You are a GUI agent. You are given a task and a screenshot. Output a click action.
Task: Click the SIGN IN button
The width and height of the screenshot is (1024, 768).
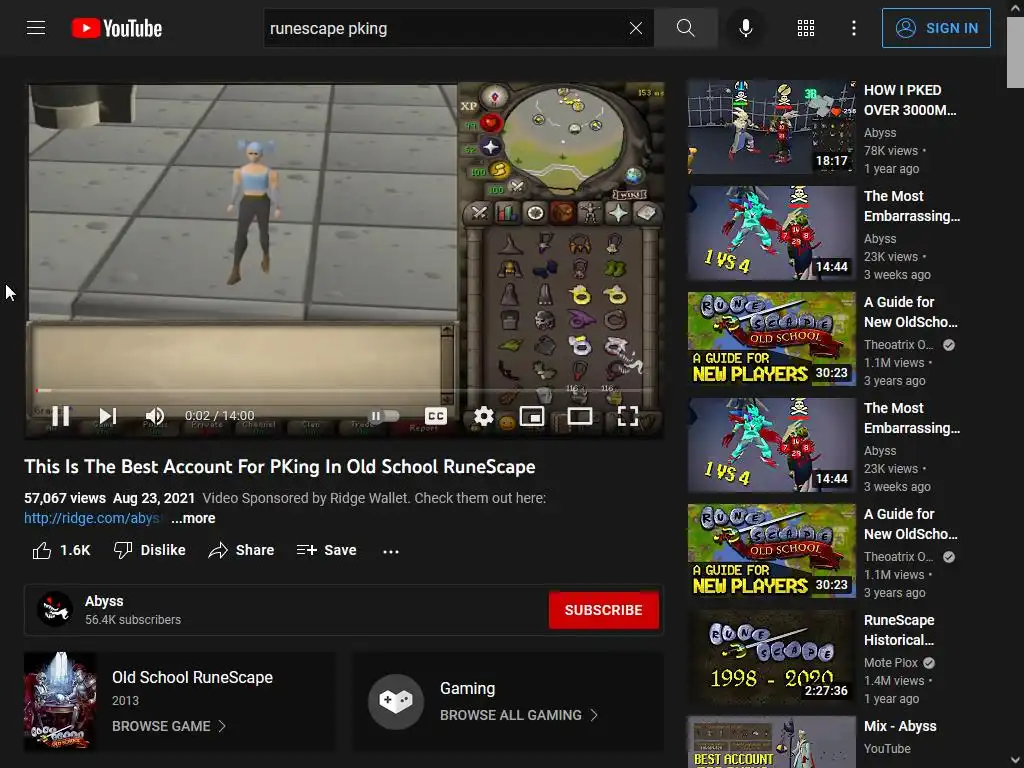[x=936, y=28]
